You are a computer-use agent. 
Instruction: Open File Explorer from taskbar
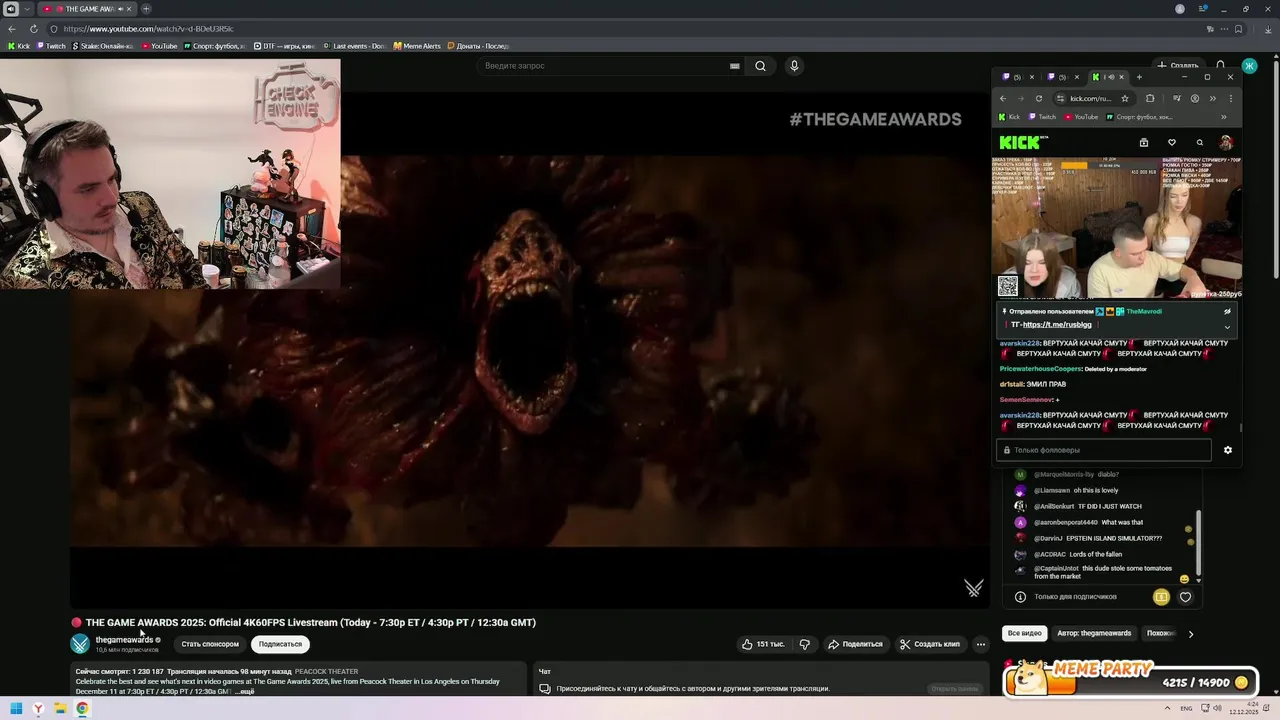[x=60, y=709]
